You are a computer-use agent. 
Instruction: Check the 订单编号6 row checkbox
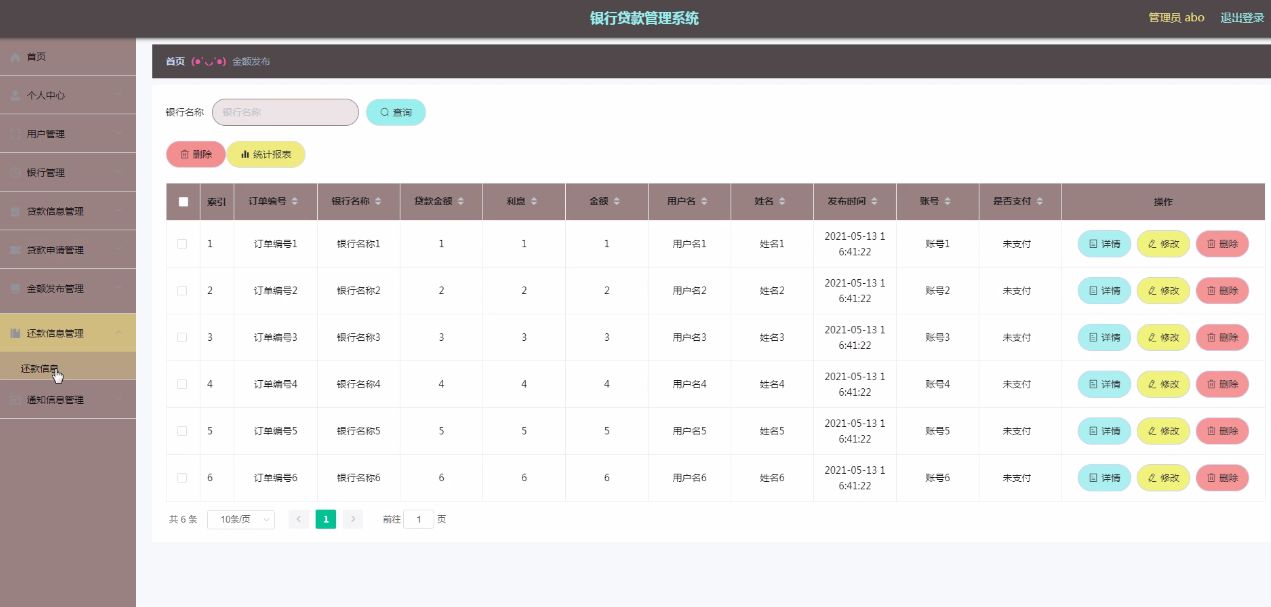click(182, 478)
